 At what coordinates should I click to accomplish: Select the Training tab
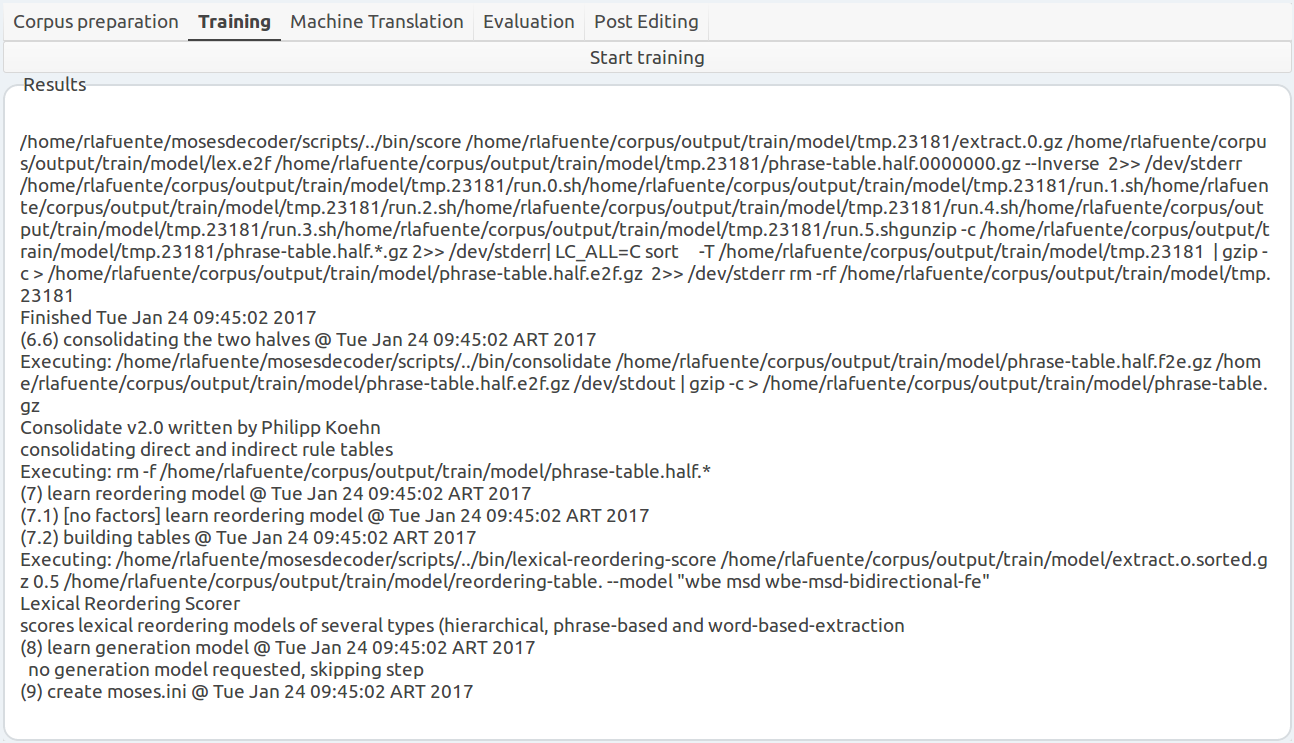234,21
